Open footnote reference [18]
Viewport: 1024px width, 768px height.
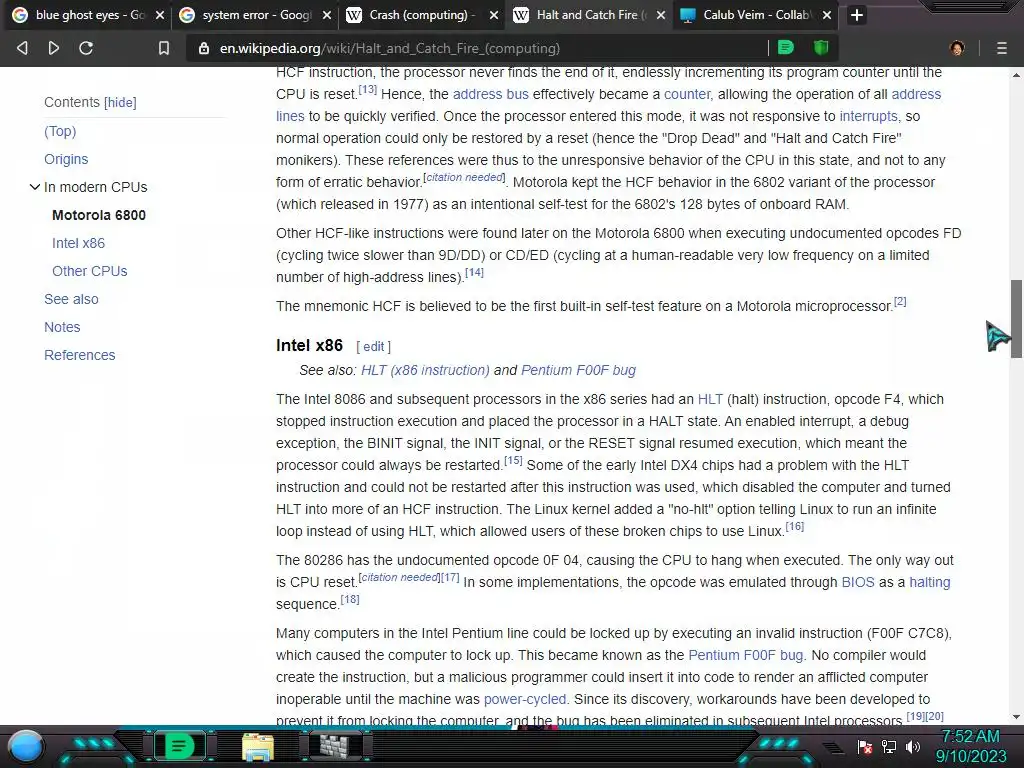[x=350, y=599]
